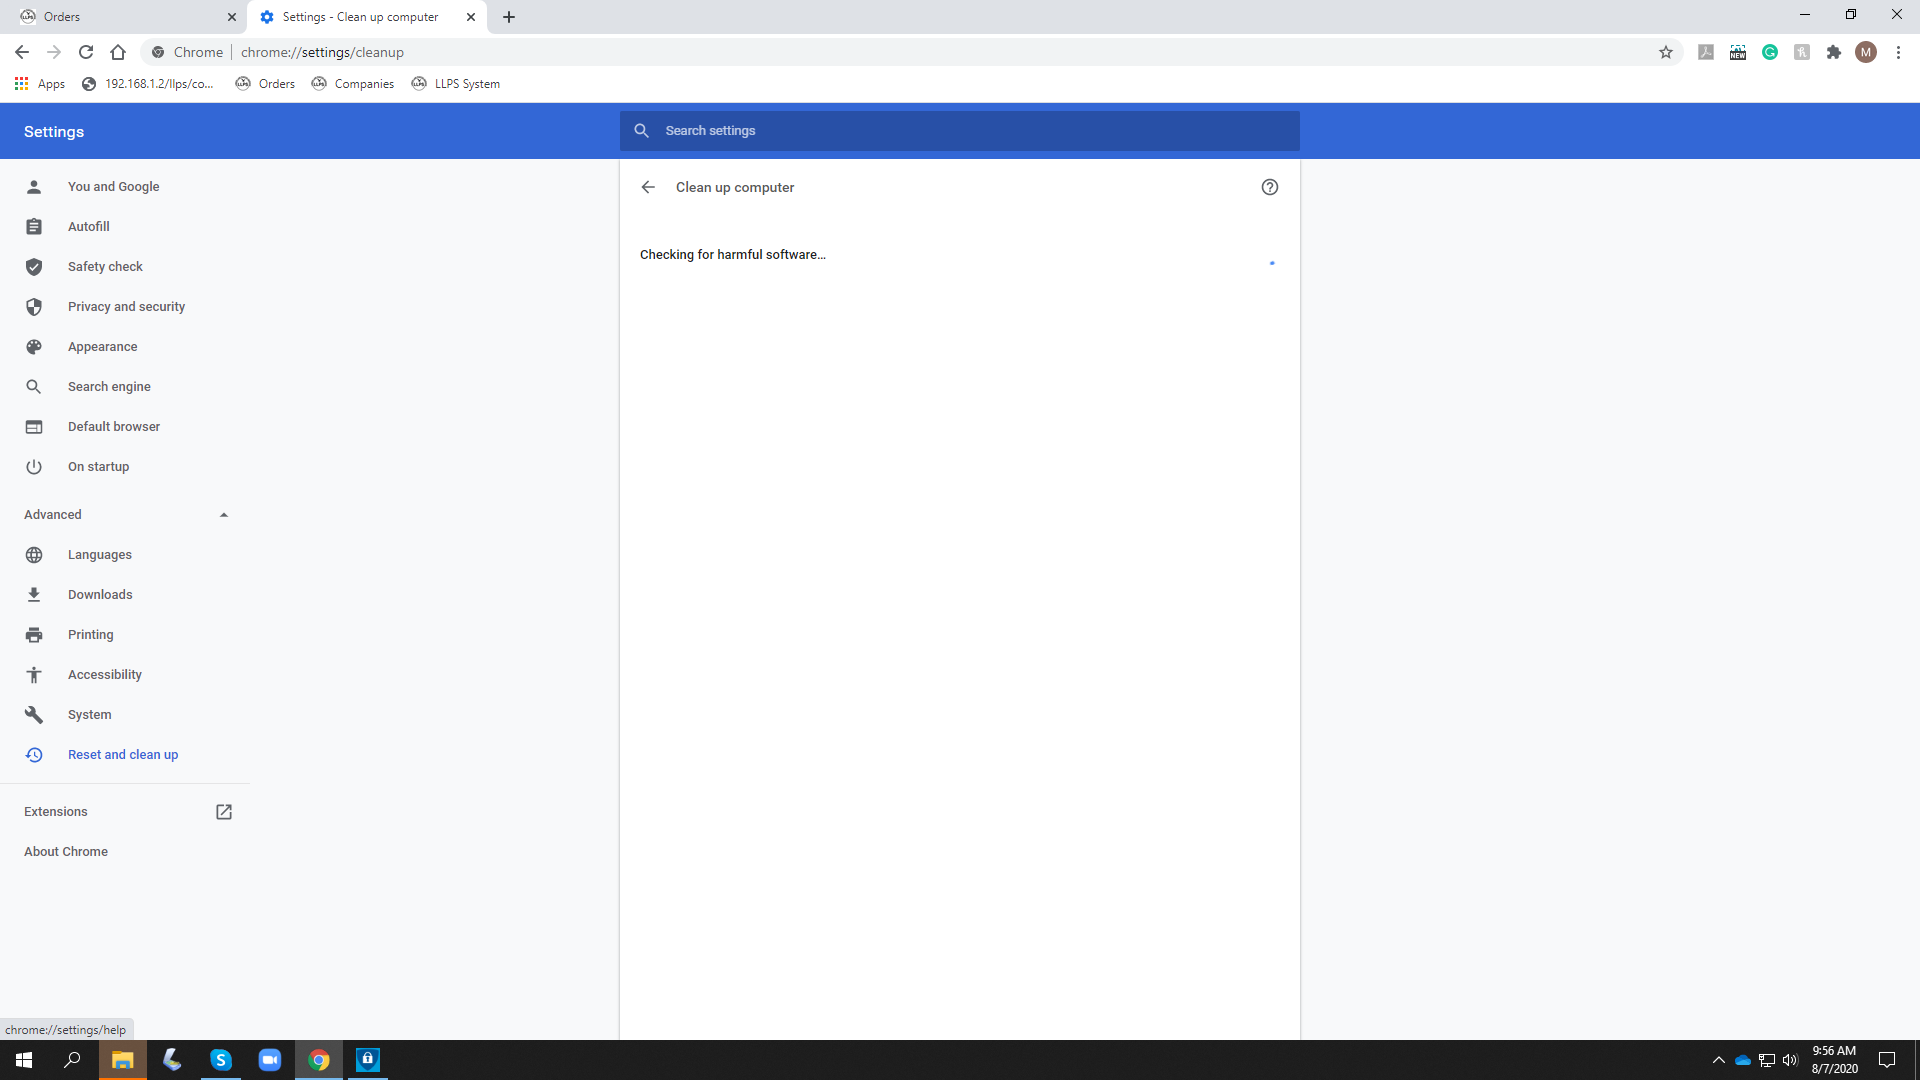Click the Companies bookmark
This screenshot has height=1080, width=1920.
tap(353, 84)
